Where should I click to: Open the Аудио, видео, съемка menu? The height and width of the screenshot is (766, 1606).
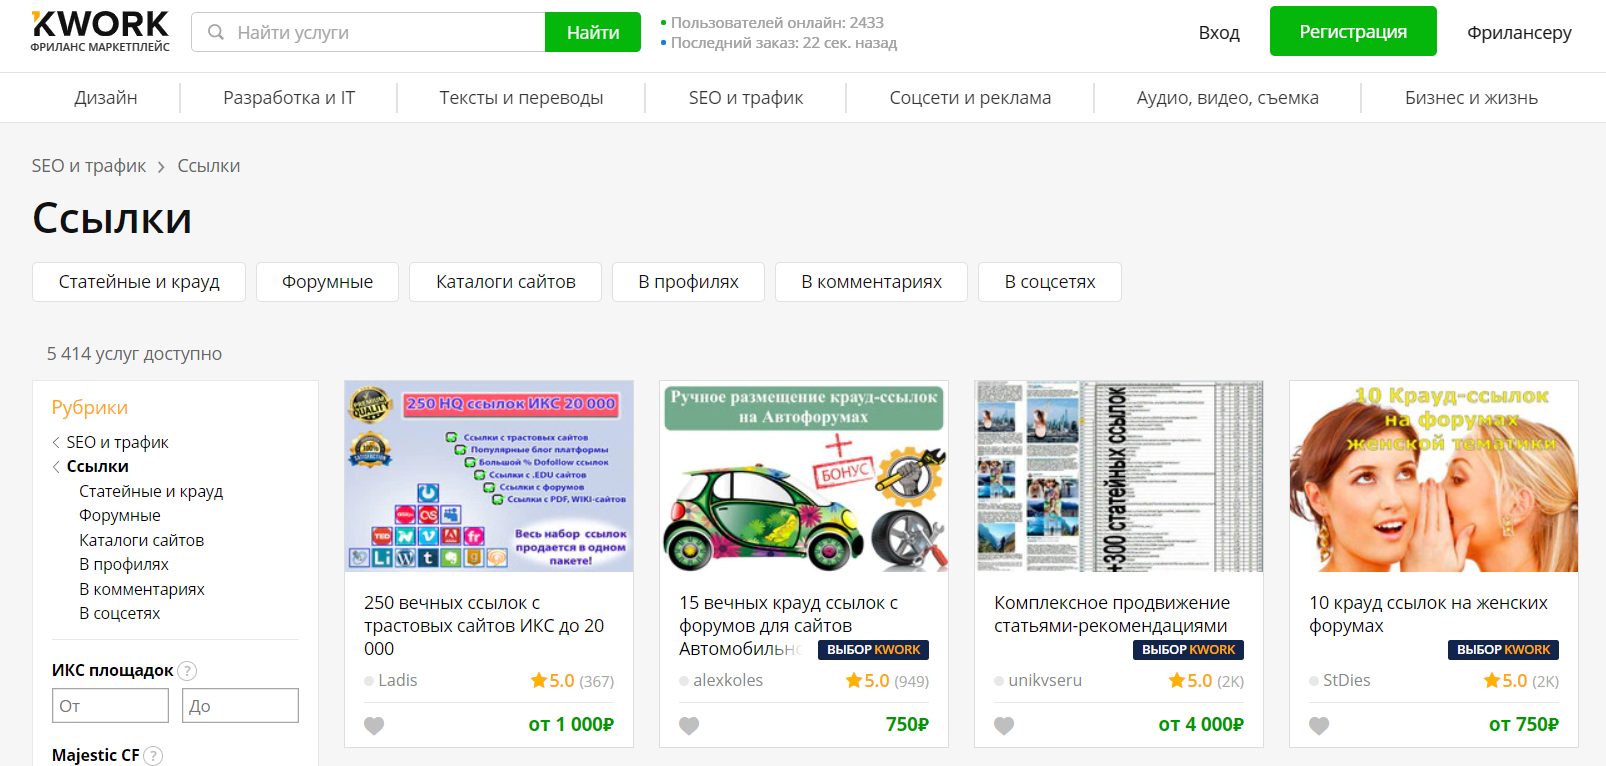[1228, 98]
